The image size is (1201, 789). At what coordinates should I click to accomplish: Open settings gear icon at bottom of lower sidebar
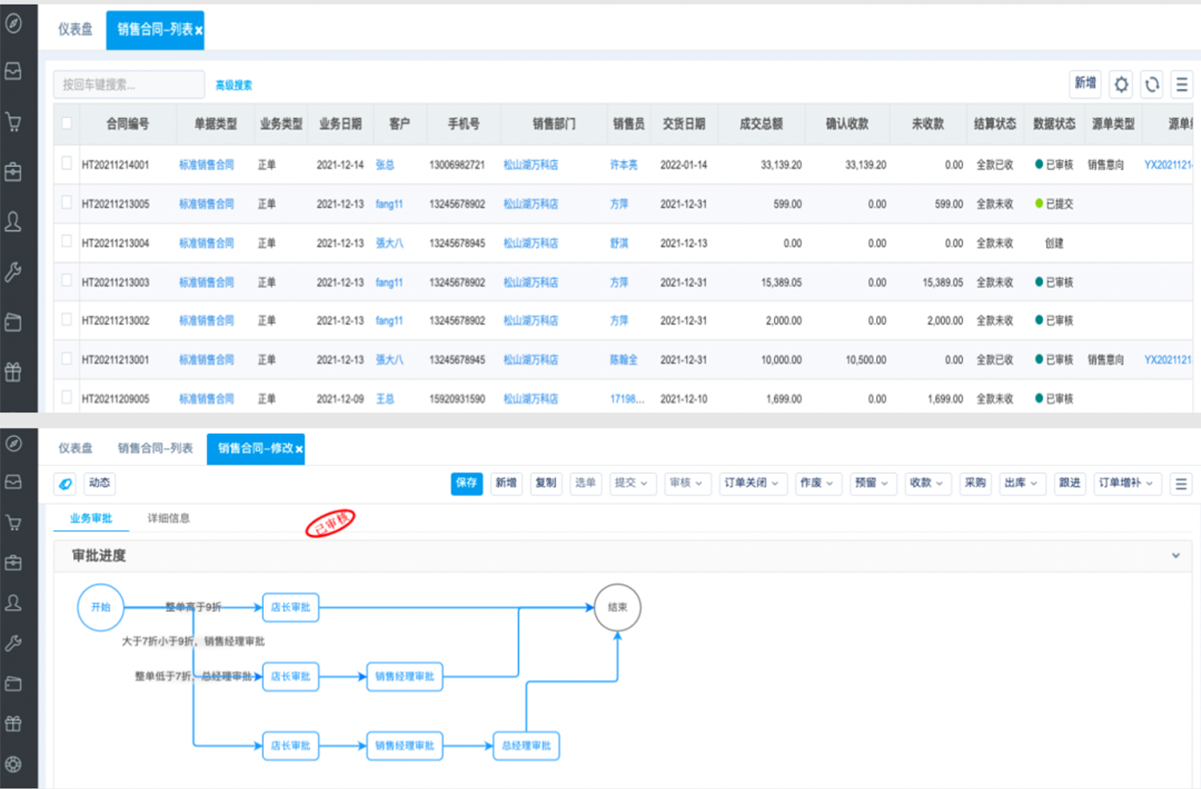[x=13, y=764]
